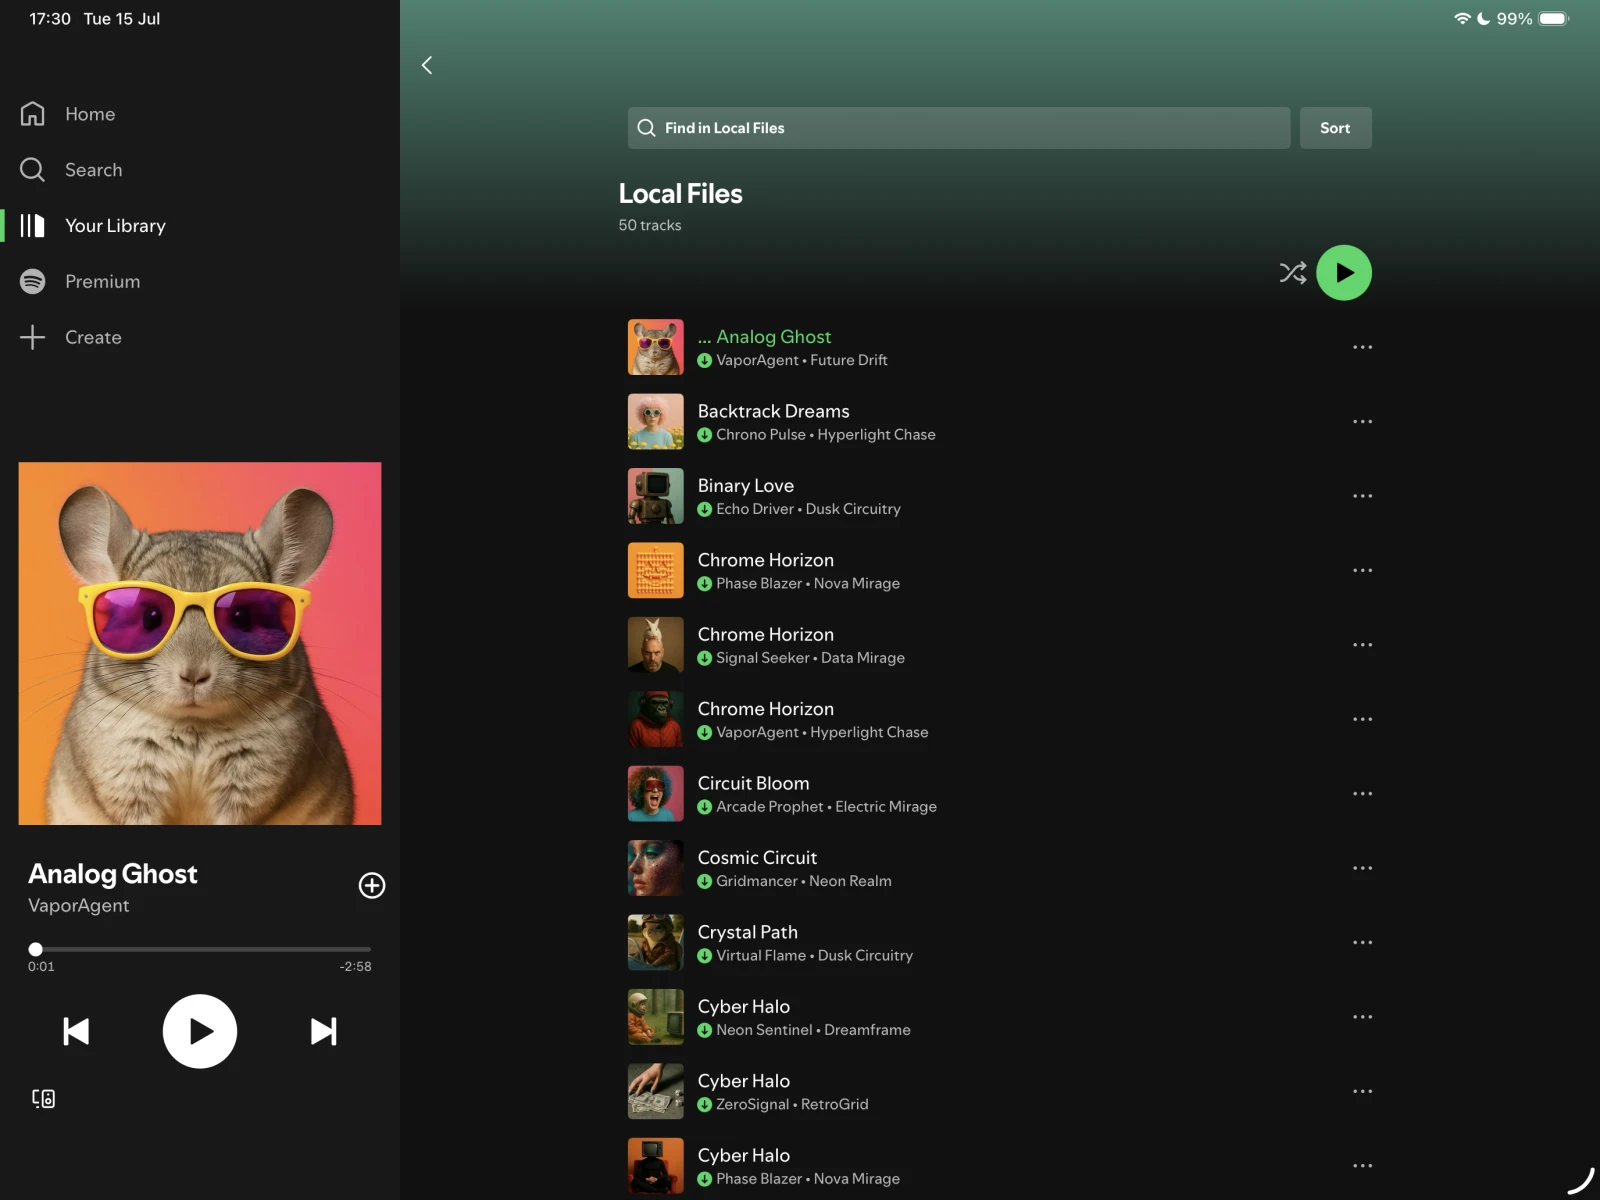Open the Sort options

(x=1334, y=128)
